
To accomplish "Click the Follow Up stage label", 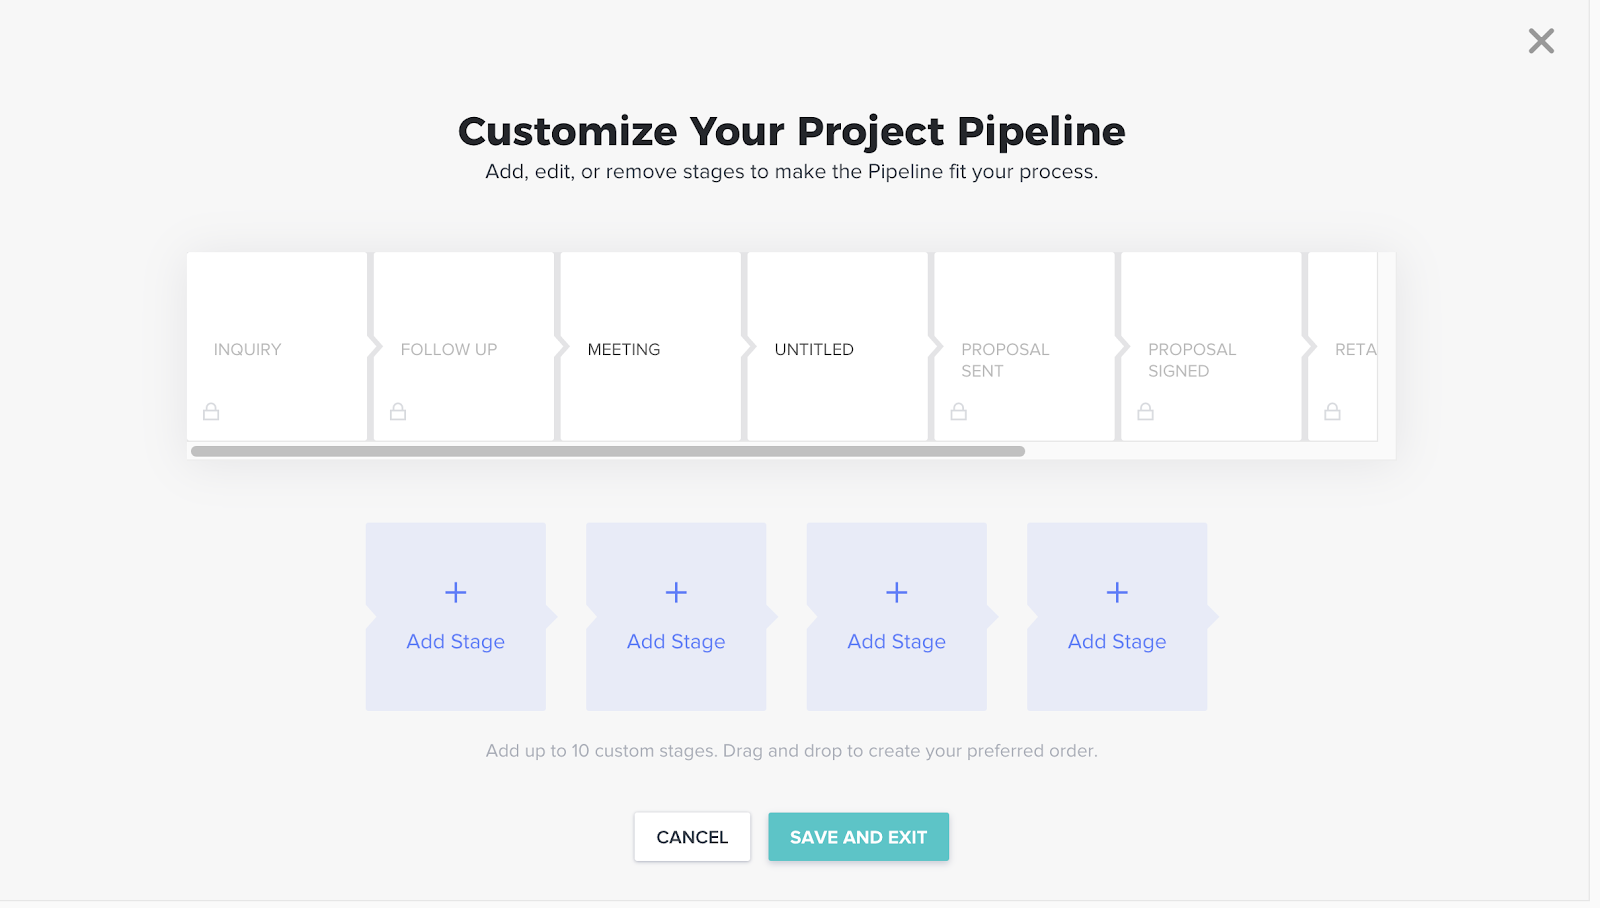I will (449, 350).
